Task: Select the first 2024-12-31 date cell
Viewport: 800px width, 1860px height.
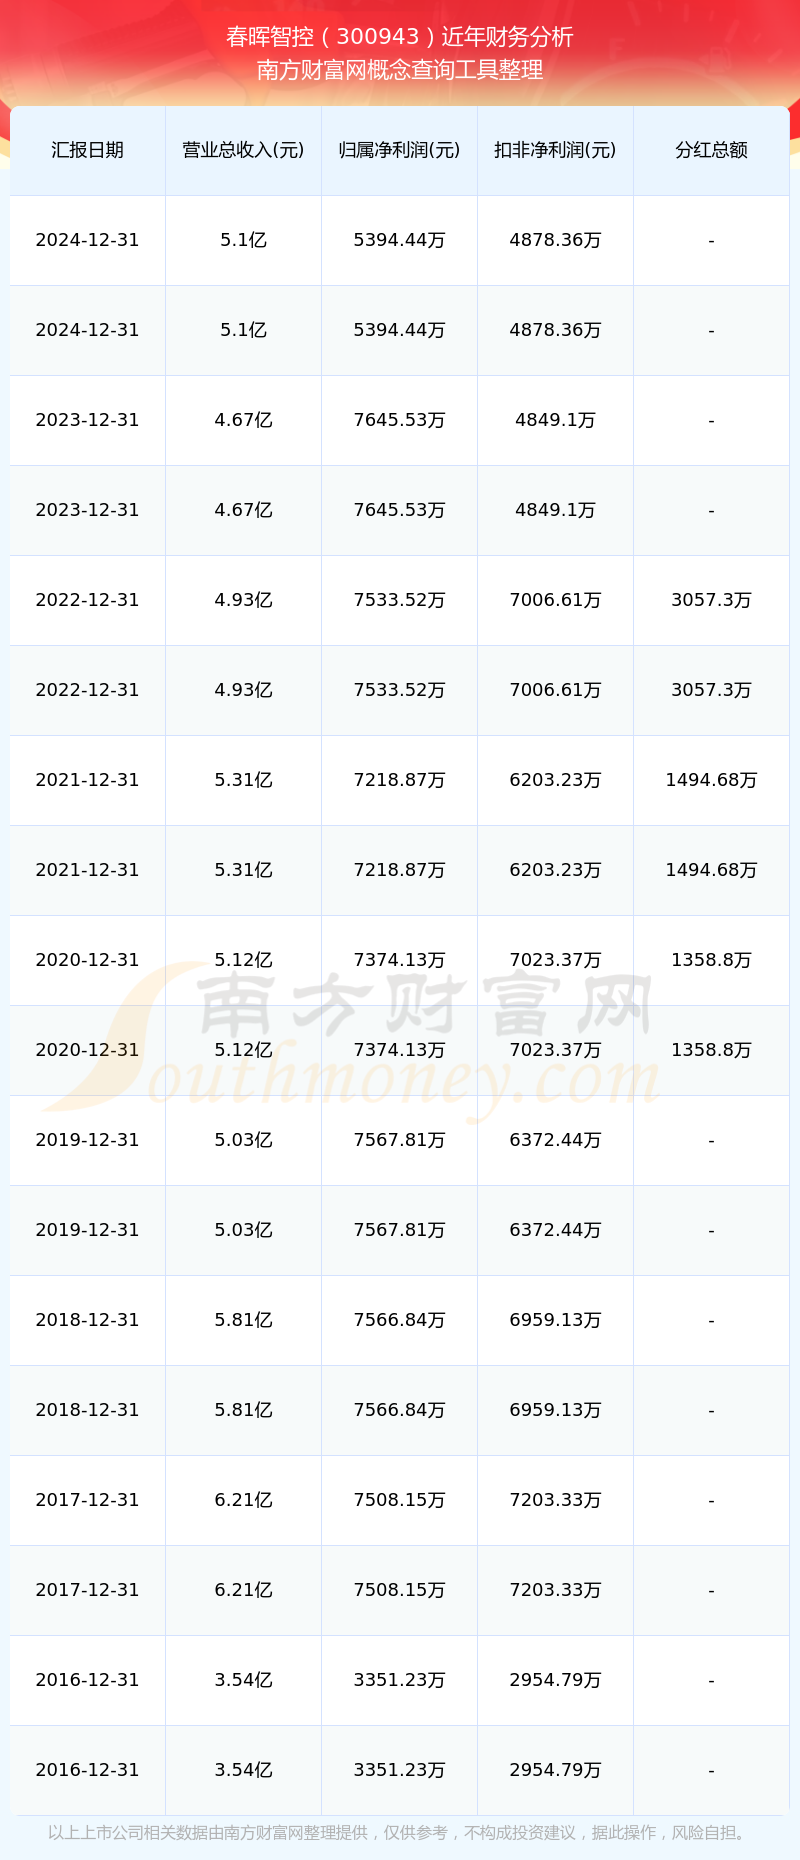Action: (x=87, y=240)
